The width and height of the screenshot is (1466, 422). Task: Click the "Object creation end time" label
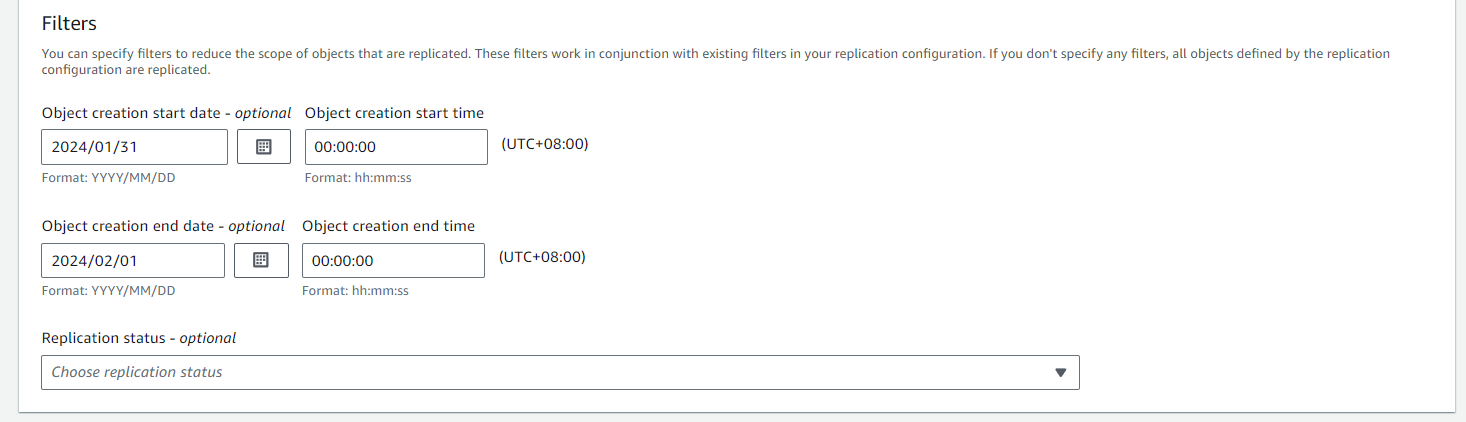[x=388, y=226]
